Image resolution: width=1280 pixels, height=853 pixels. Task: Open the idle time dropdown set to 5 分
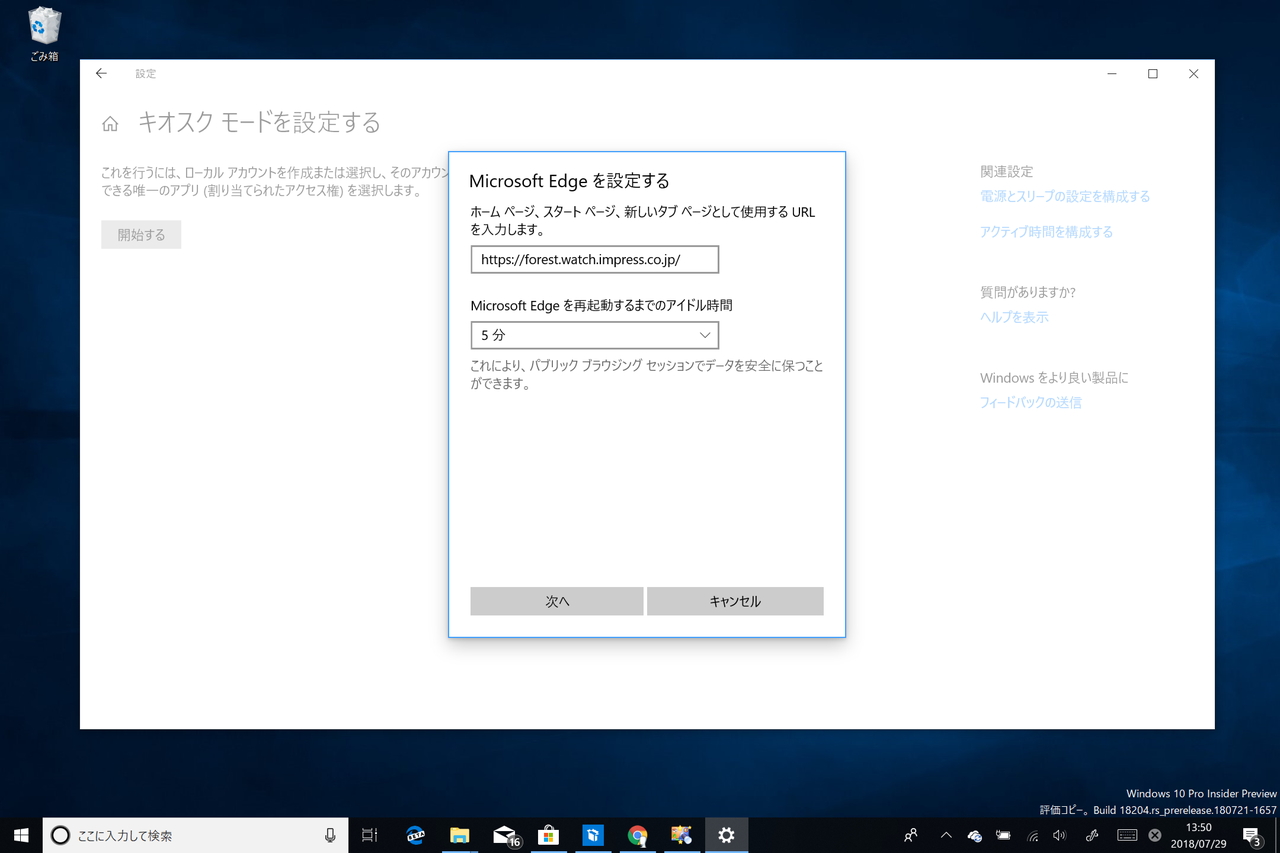click(x=595, y=335)
